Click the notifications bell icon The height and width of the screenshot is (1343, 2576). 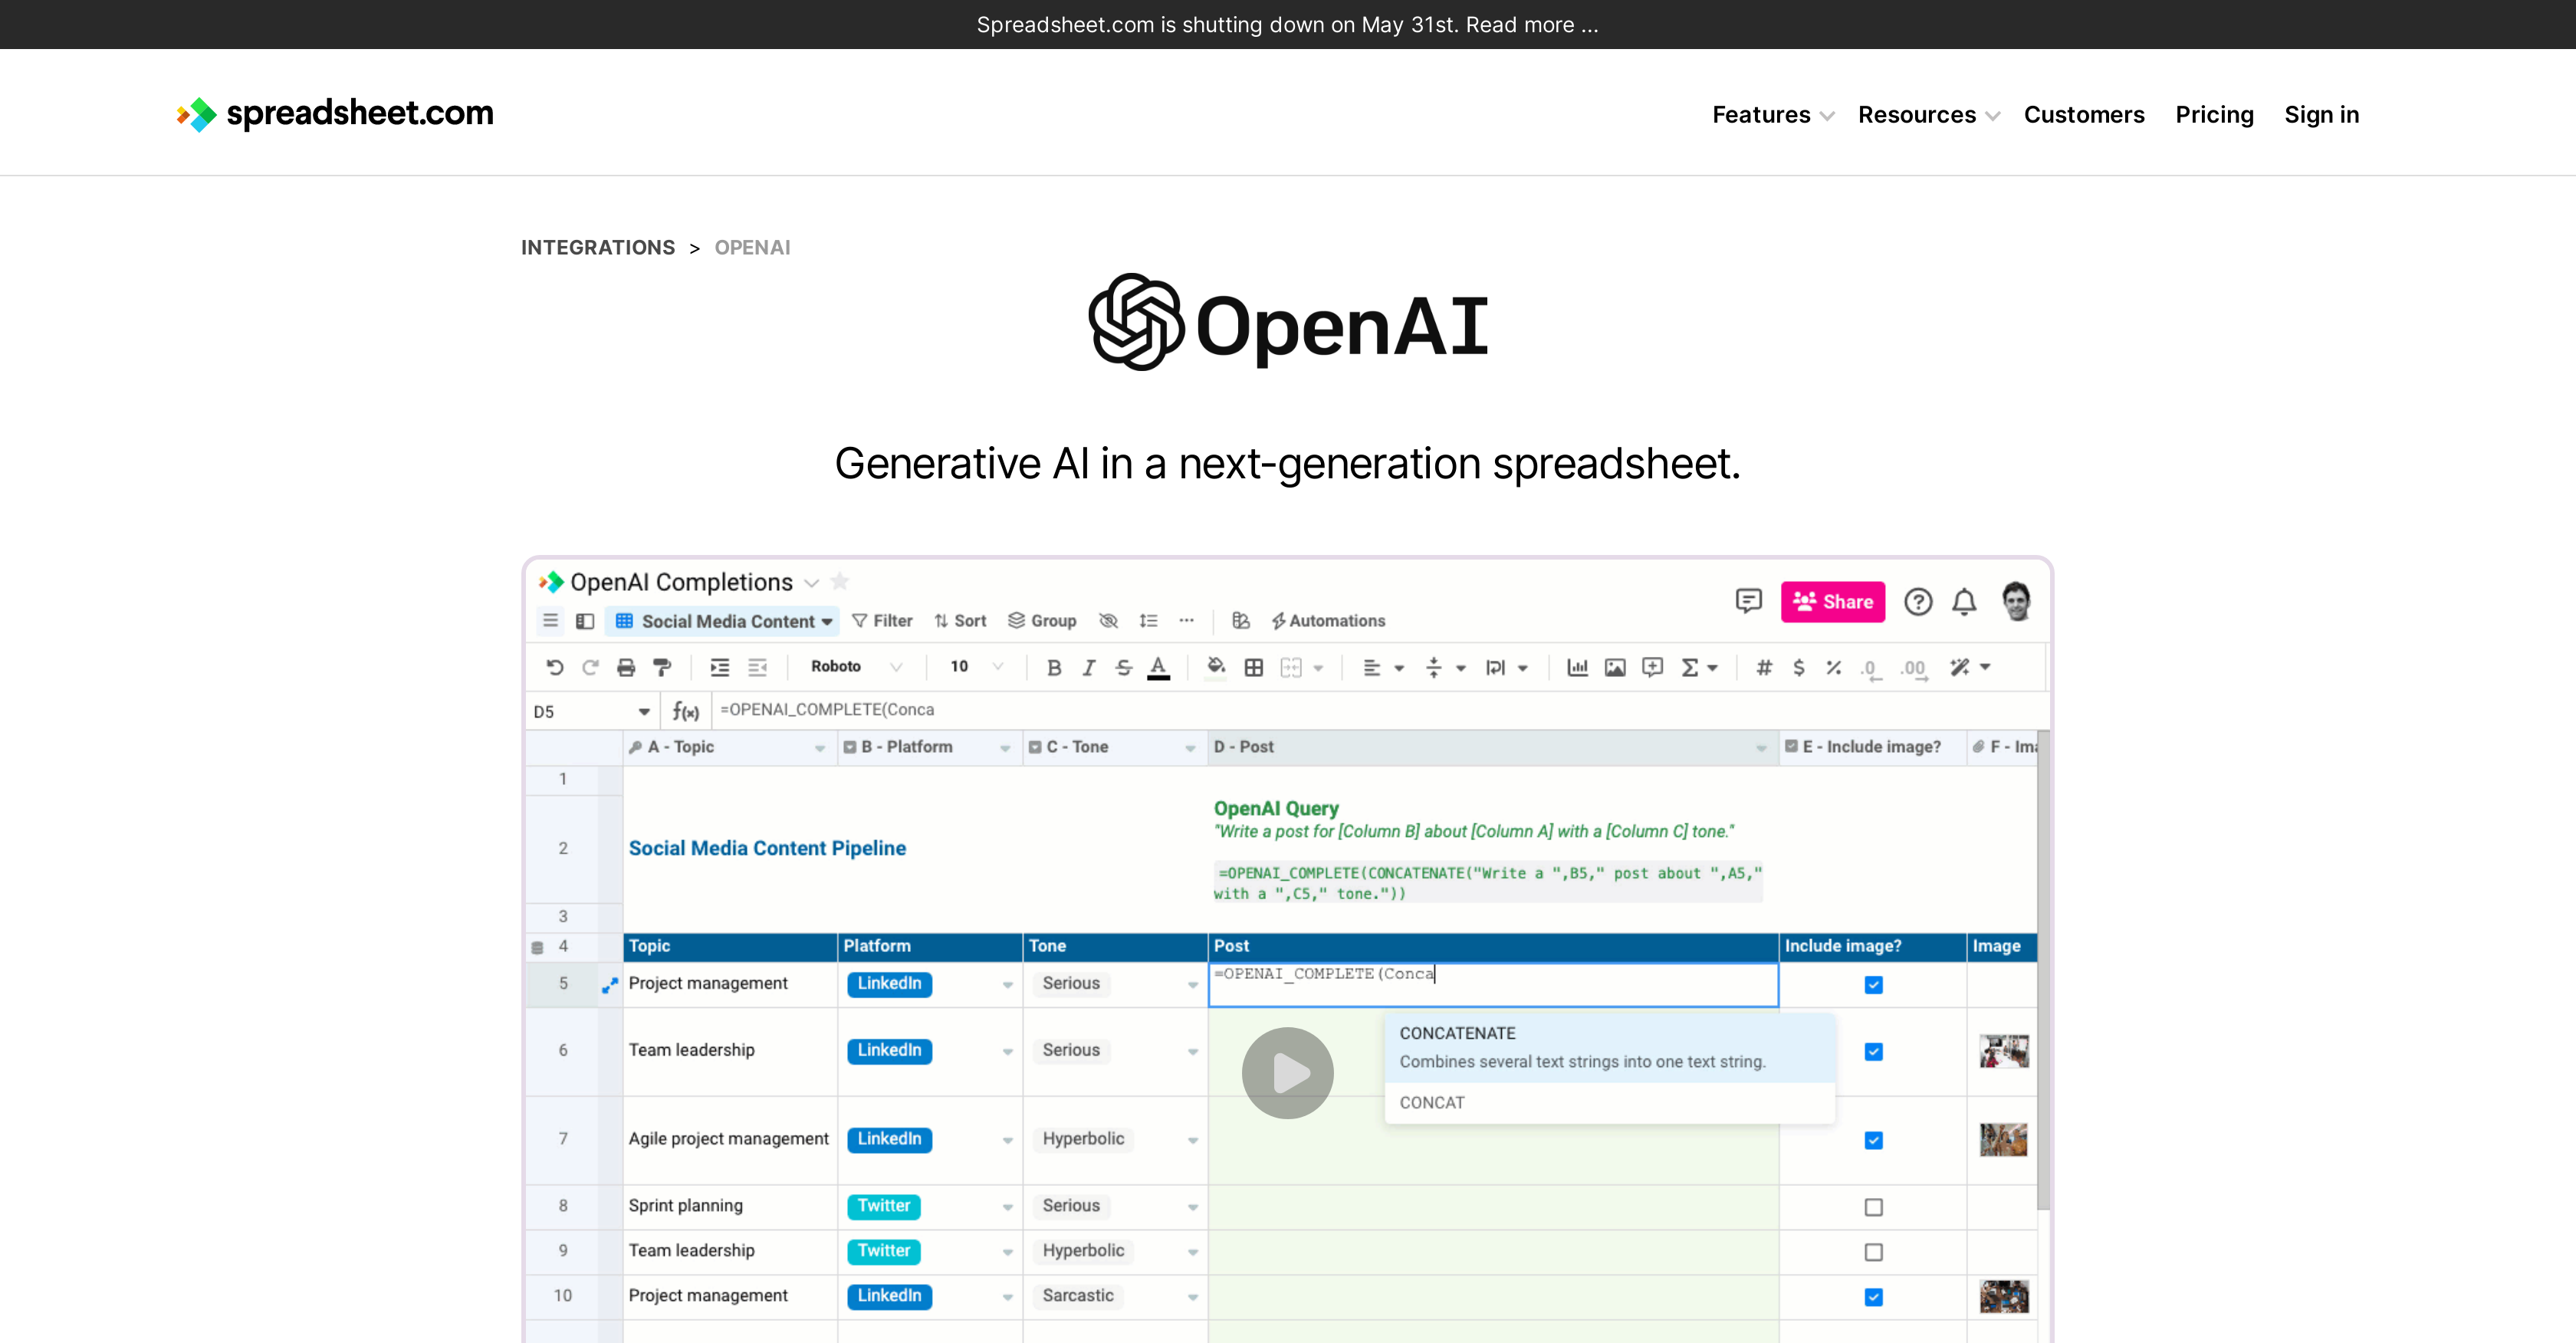coord(1964,602)
